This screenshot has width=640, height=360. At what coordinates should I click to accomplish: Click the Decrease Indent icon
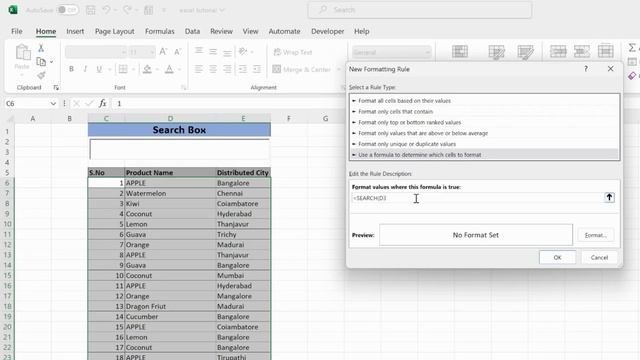coord(242,69)
